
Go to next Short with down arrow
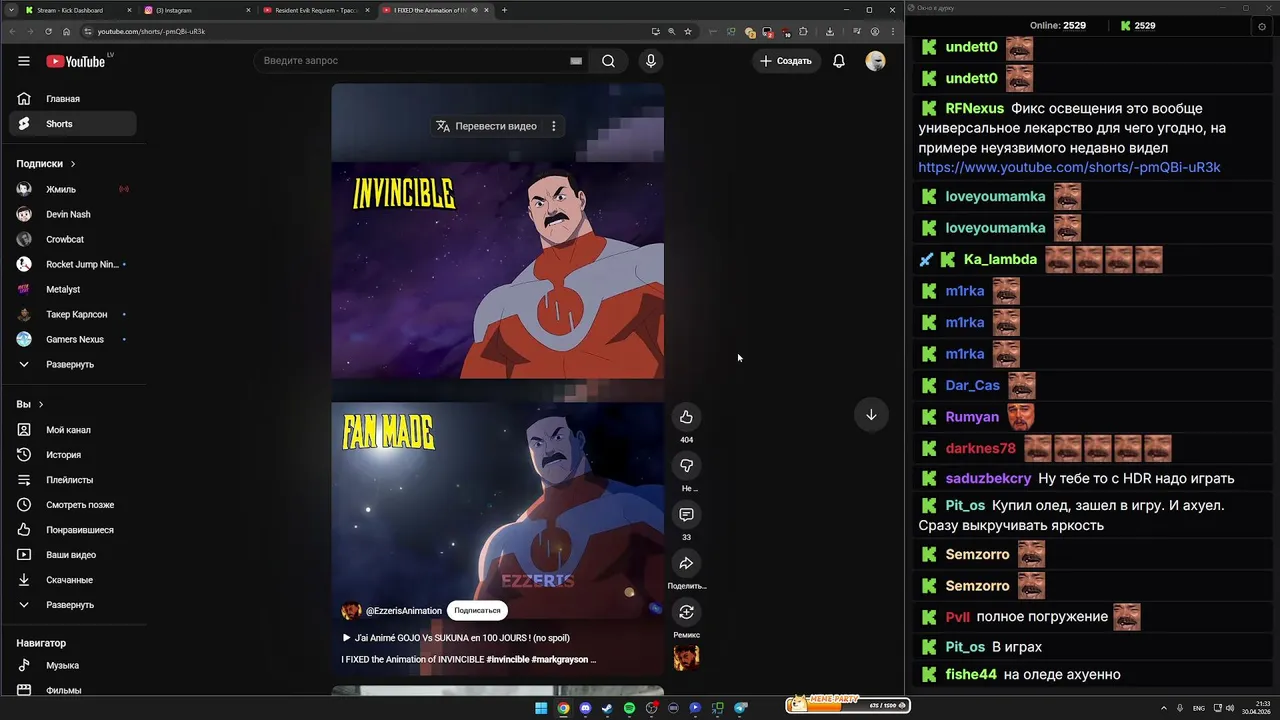(x=871, y=415)
